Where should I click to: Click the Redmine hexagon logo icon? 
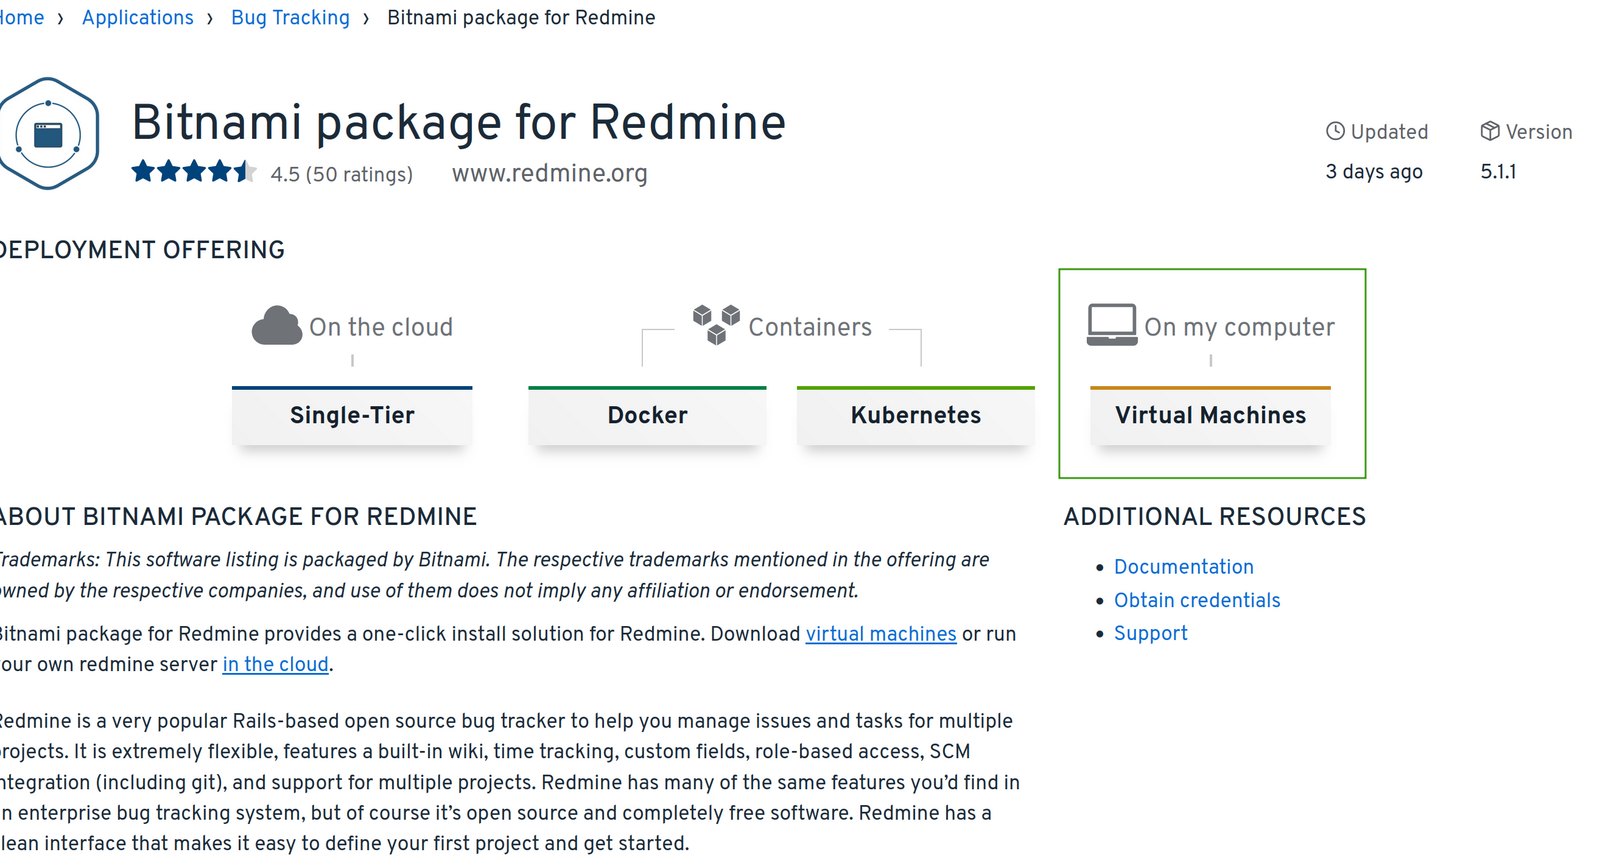(48, 134)
